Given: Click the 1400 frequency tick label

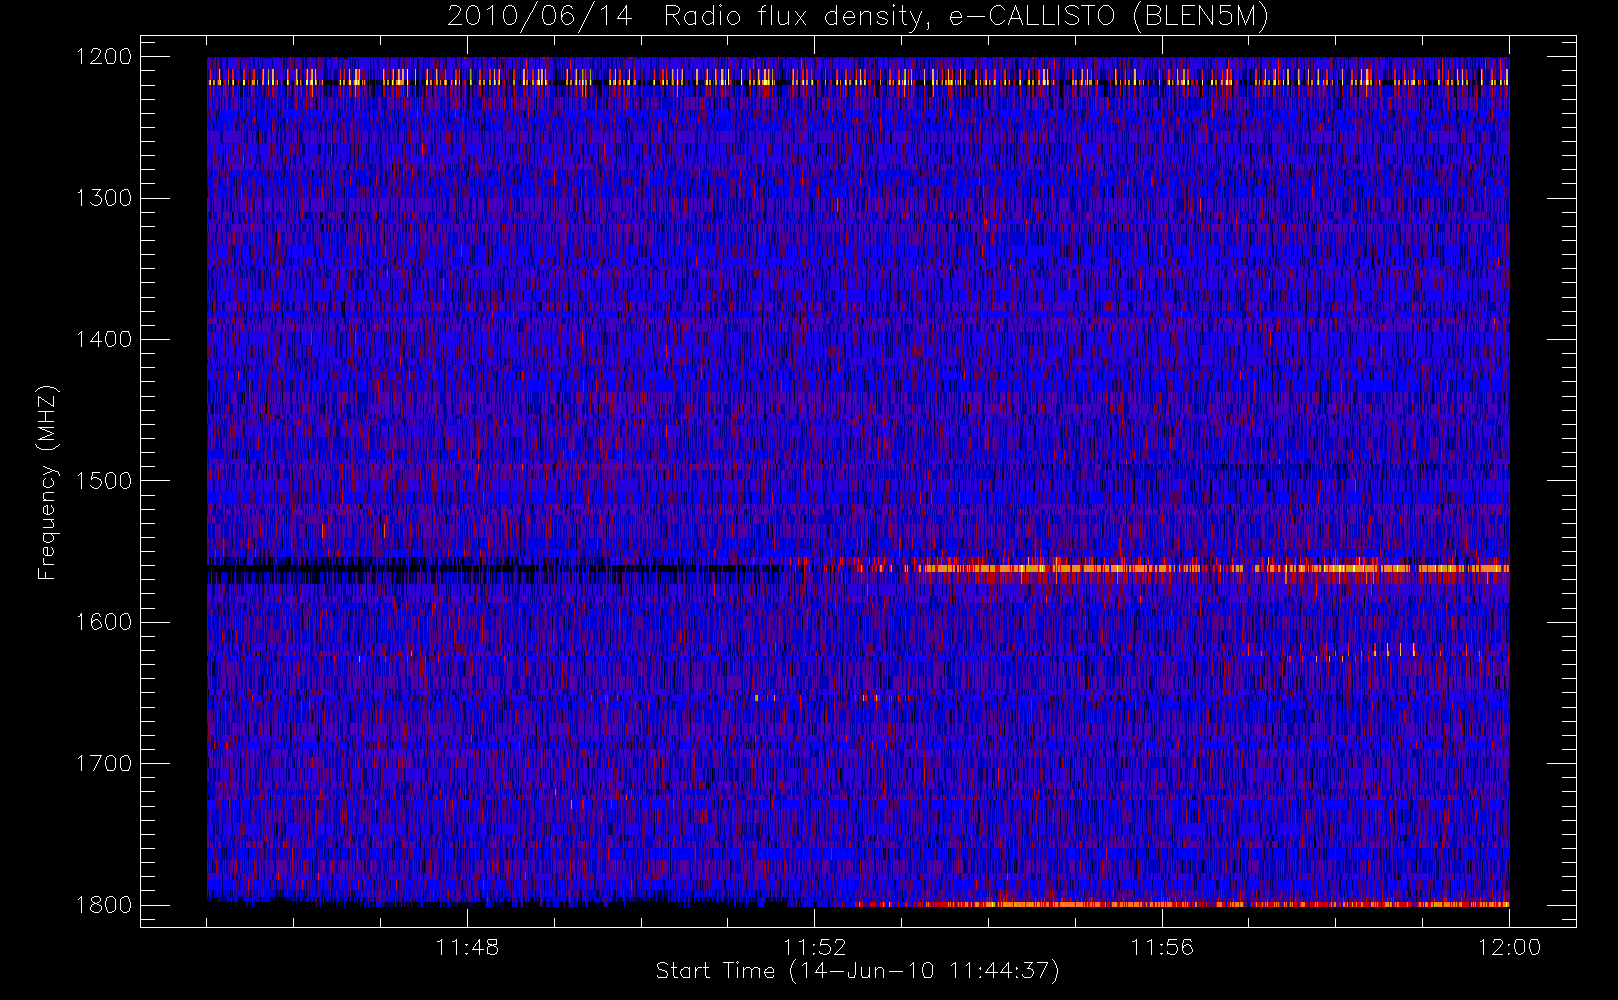Looking at the screenshot, I should click(104, 340).
